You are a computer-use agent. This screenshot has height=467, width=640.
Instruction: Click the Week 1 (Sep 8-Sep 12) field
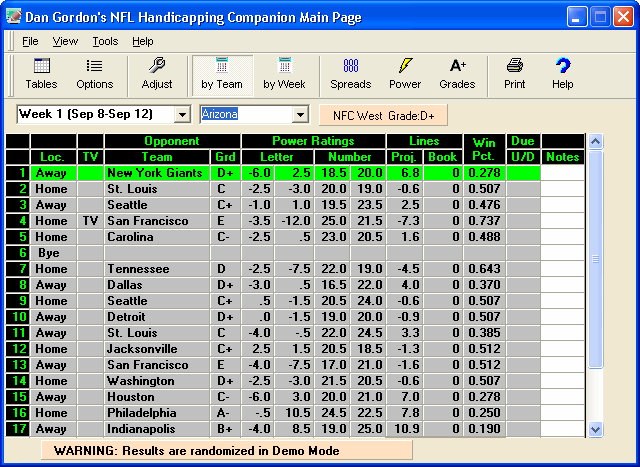pos(96,114)
